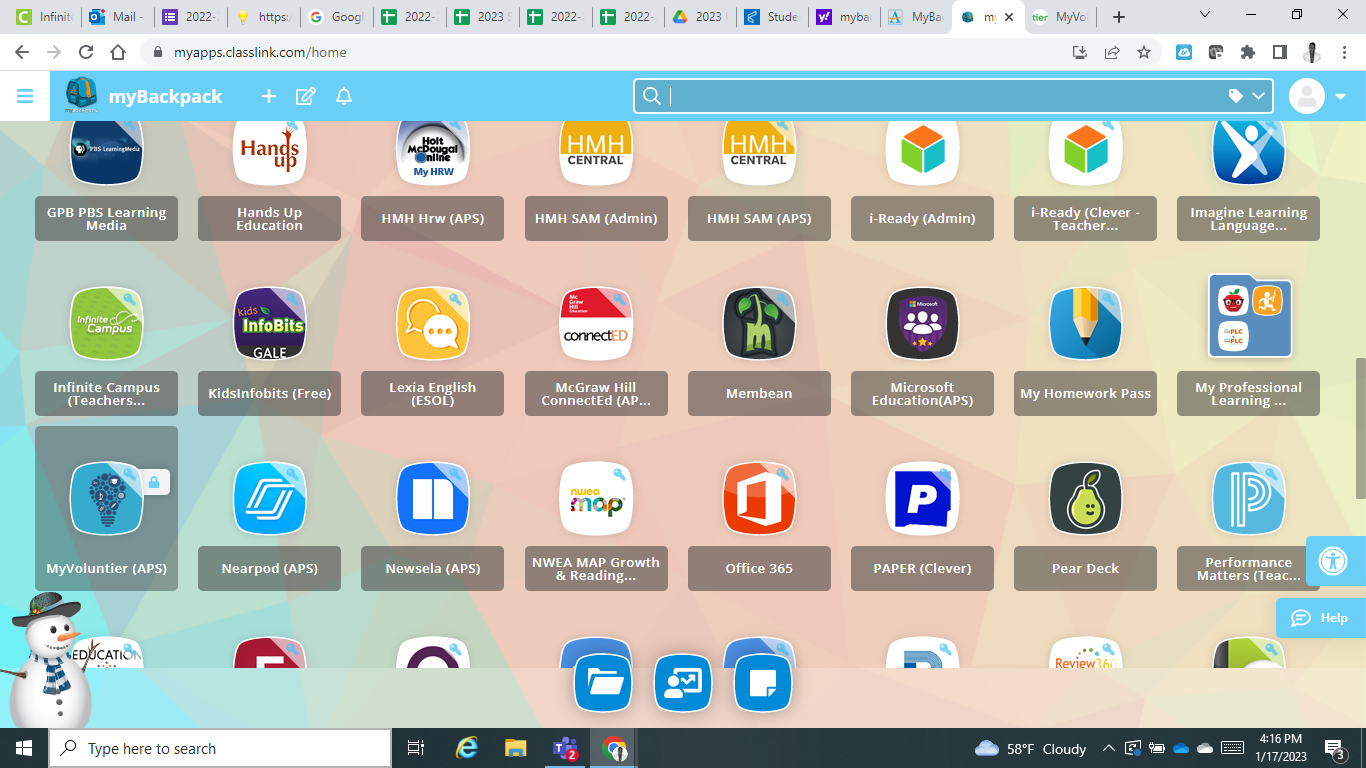The image size is (1366, 768).
Task: Click inside the app search field
Action: click(945, 96)
